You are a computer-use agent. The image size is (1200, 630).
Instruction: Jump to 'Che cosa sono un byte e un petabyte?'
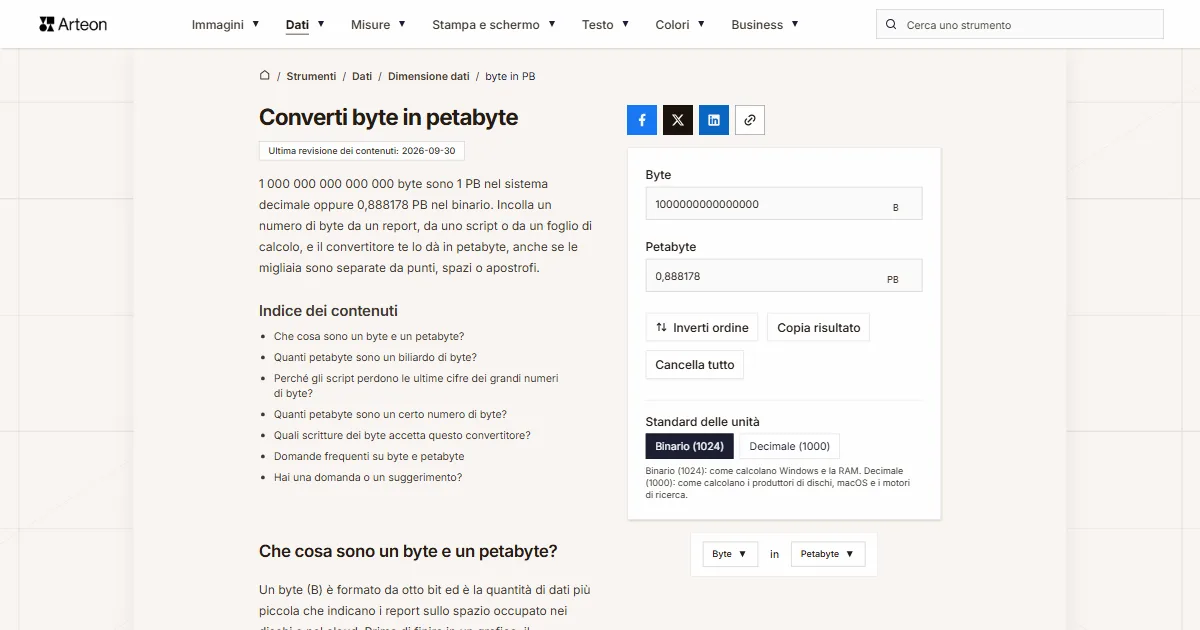click(369, 336)
